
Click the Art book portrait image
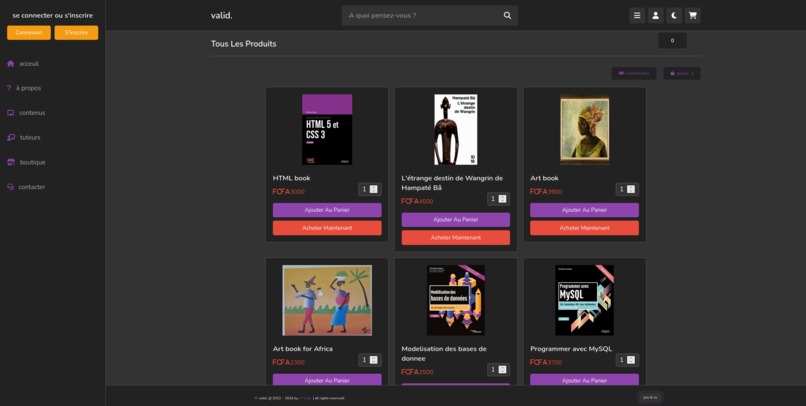tap(584, 130)
